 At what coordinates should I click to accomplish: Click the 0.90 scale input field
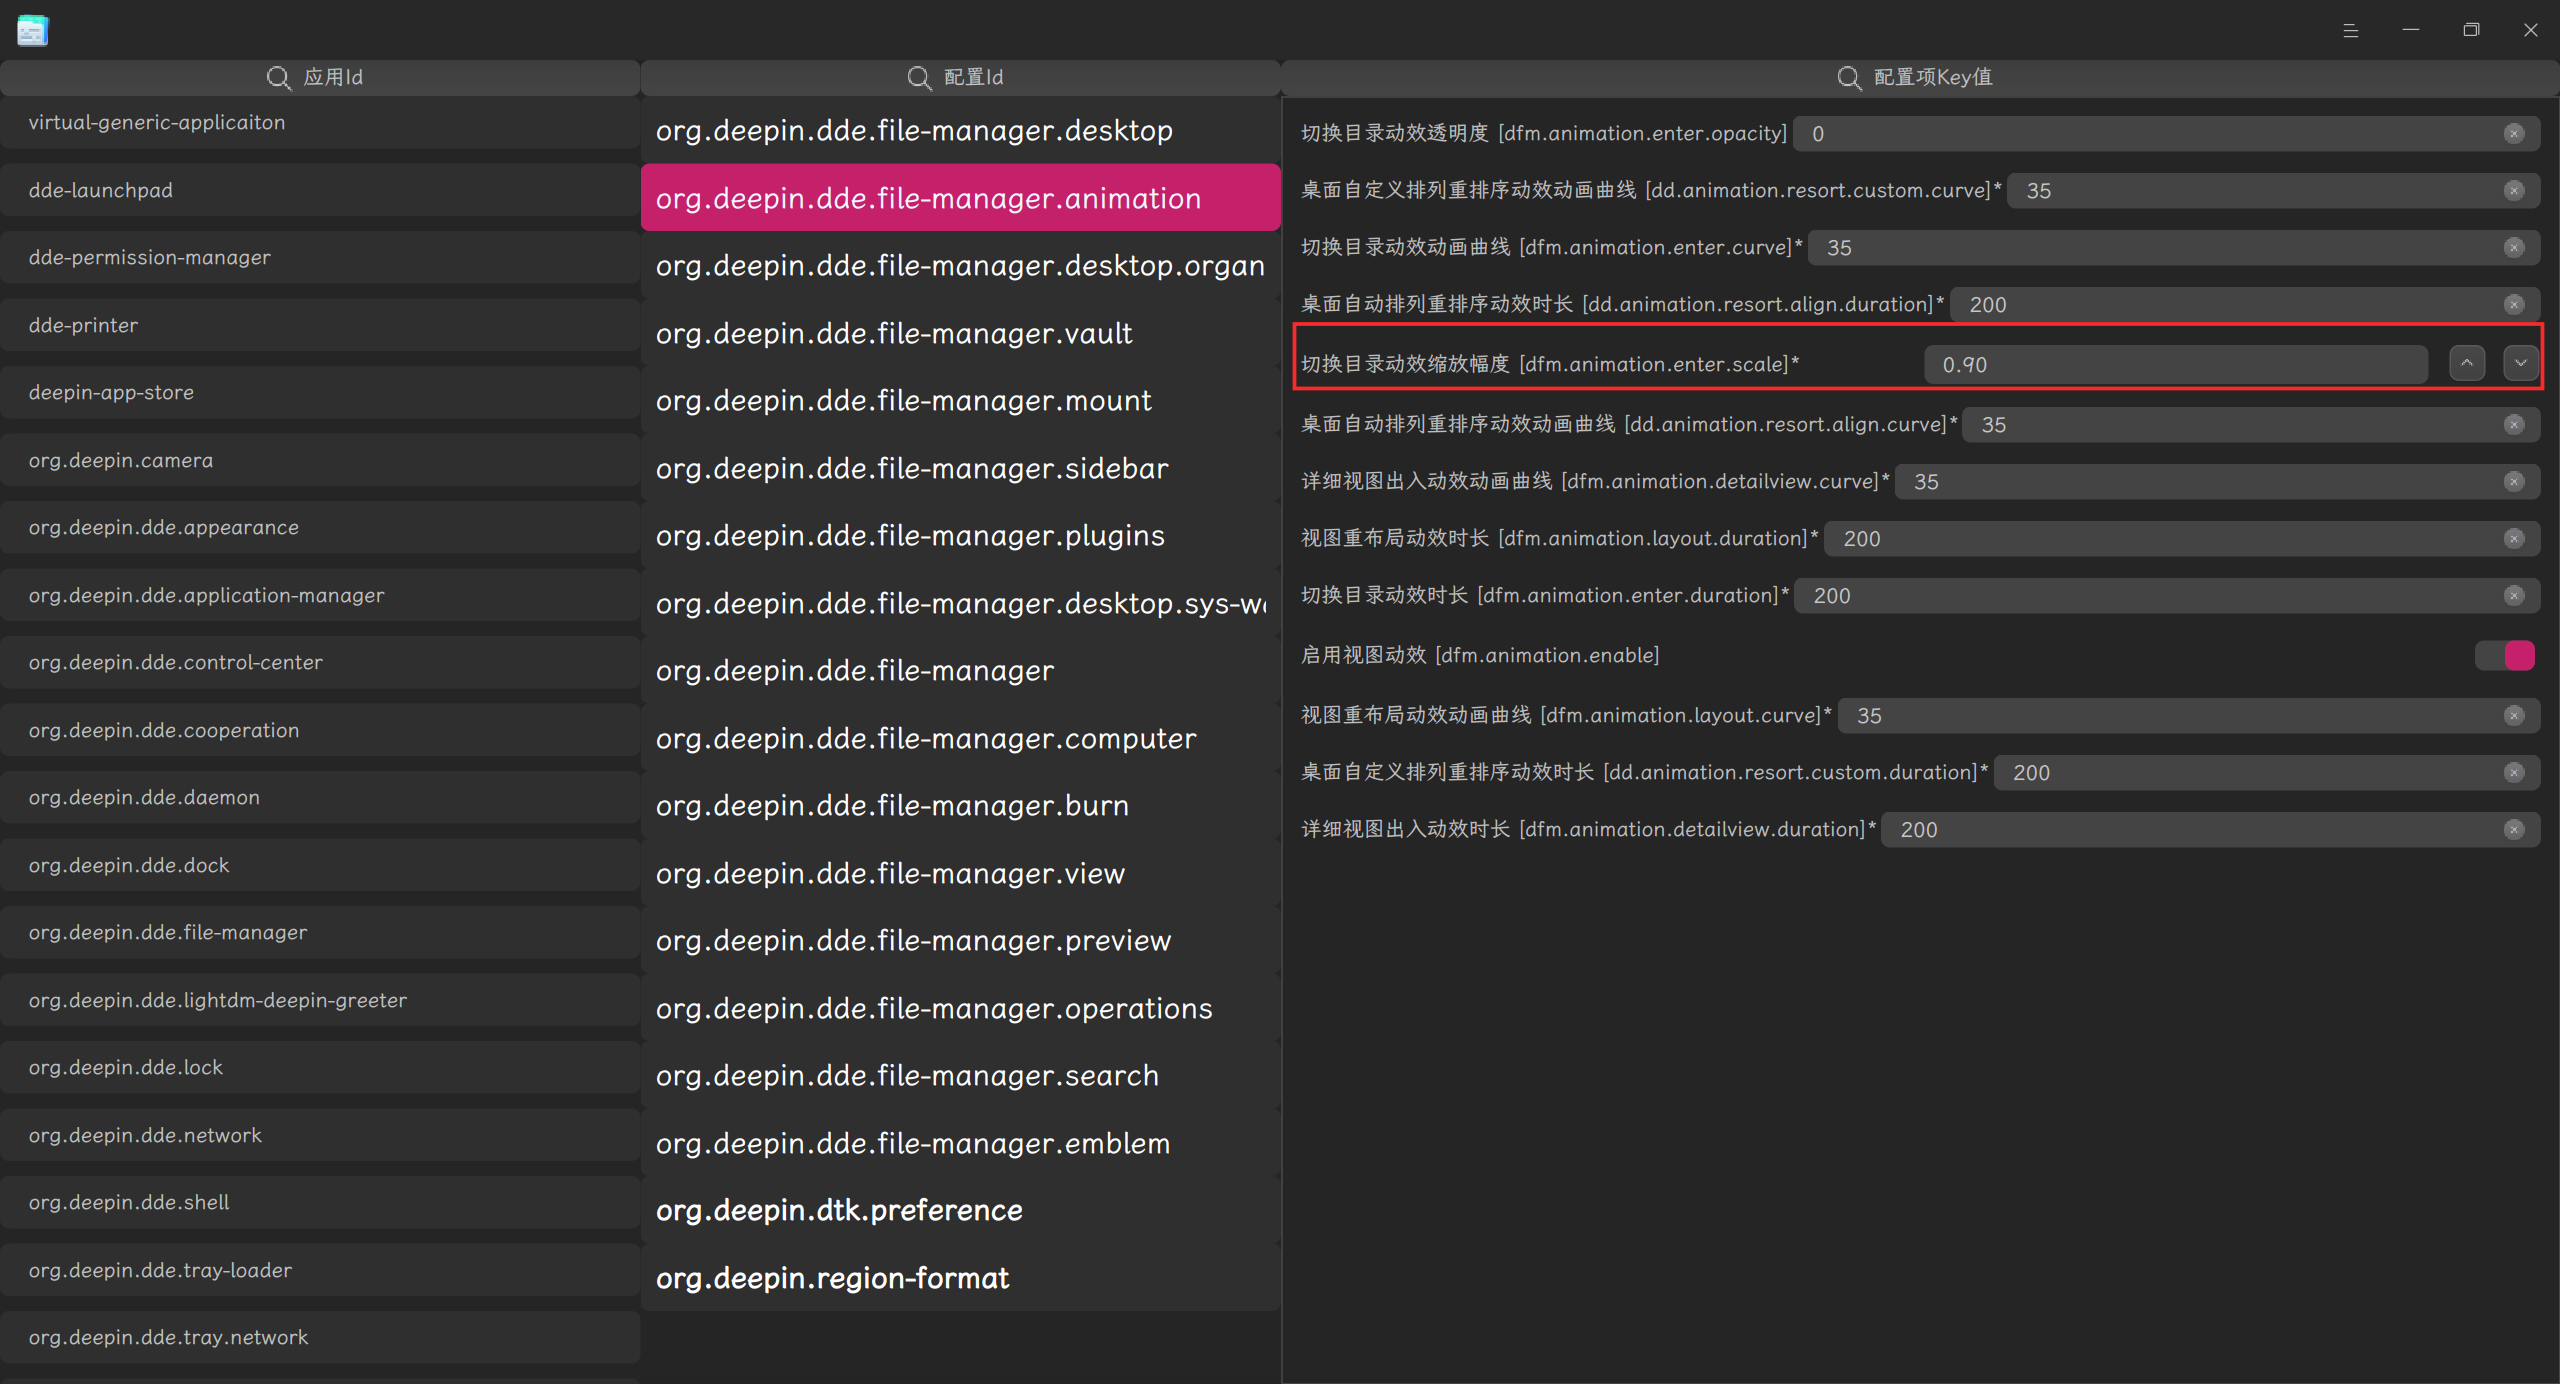(2176, 365)
